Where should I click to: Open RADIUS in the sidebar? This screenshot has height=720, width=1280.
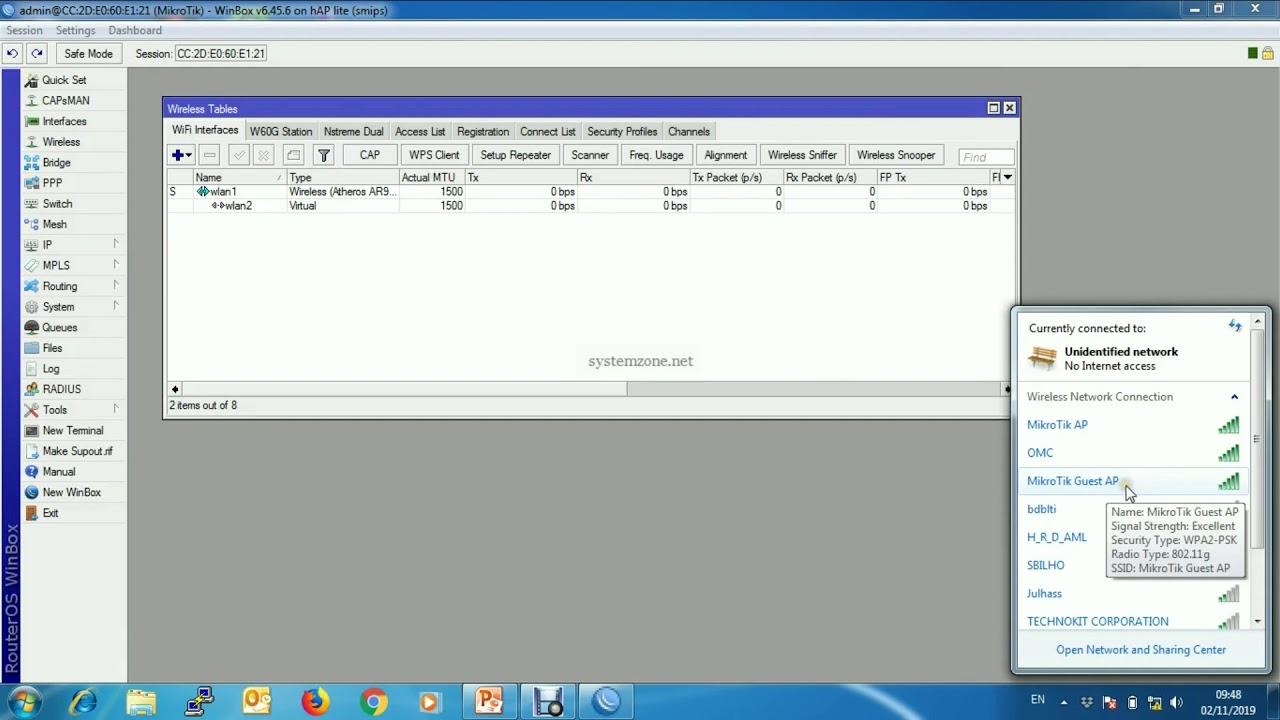[61, 389]
